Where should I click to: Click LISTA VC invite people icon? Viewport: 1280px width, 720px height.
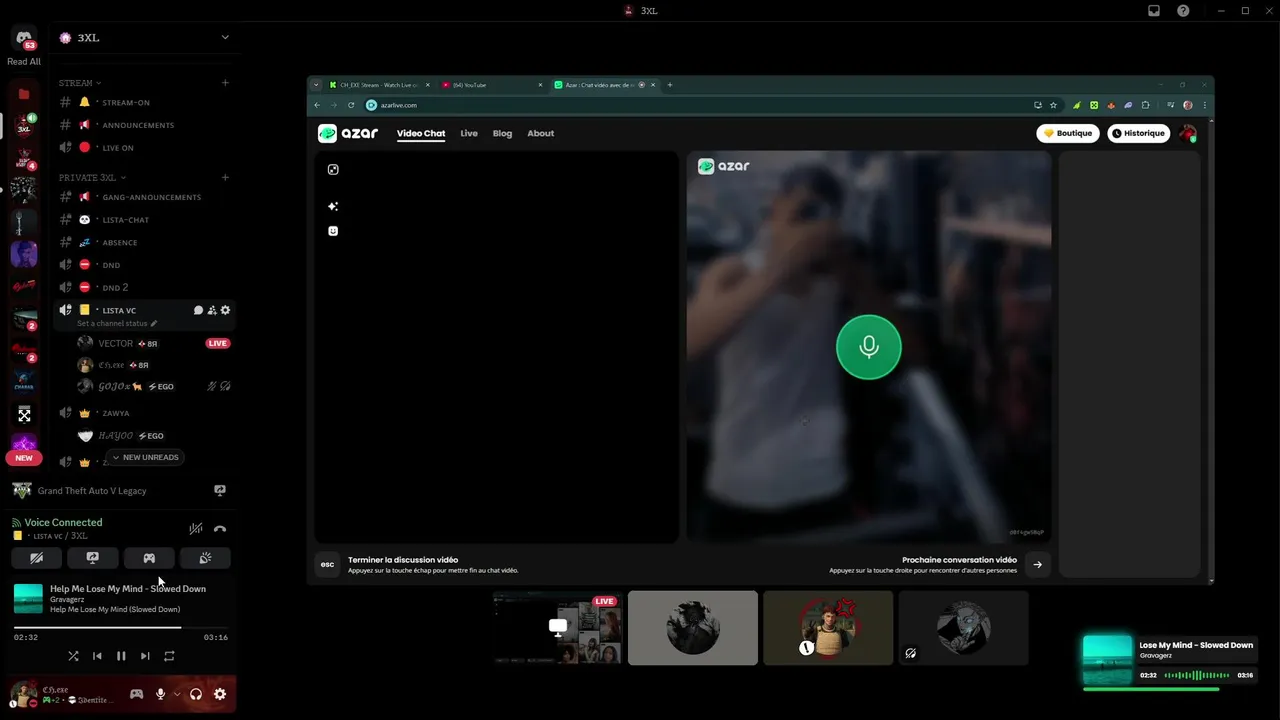tap(212, 310)
